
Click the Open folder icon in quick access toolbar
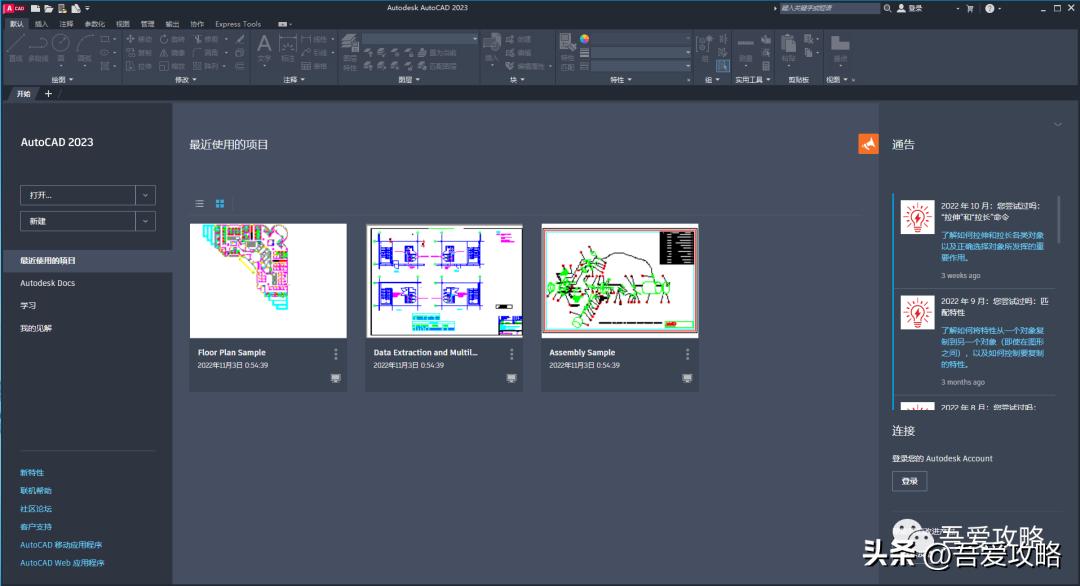click(x=48, y=8)
